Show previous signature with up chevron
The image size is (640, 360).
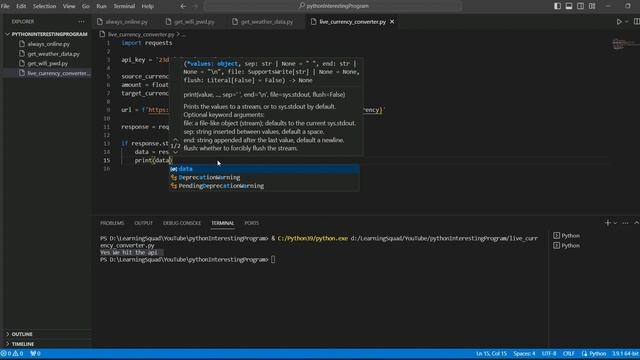click(176, 140)
